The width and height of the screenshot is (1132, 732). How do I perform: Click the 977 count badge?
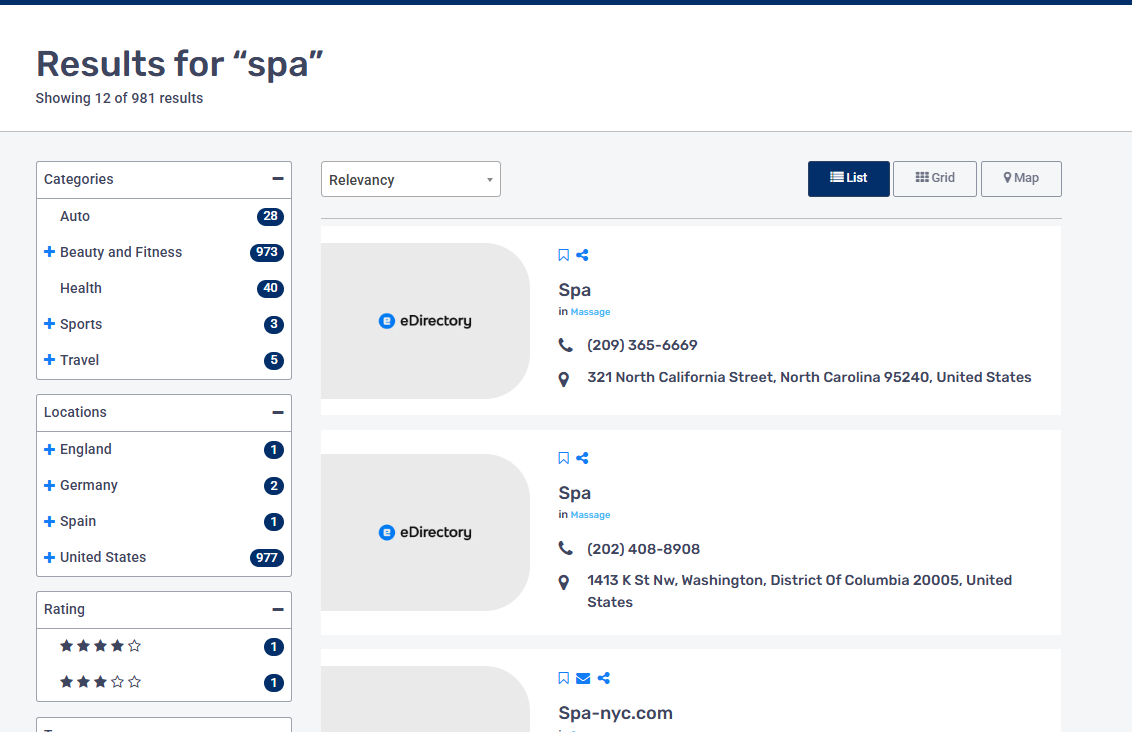pos(267,557)
